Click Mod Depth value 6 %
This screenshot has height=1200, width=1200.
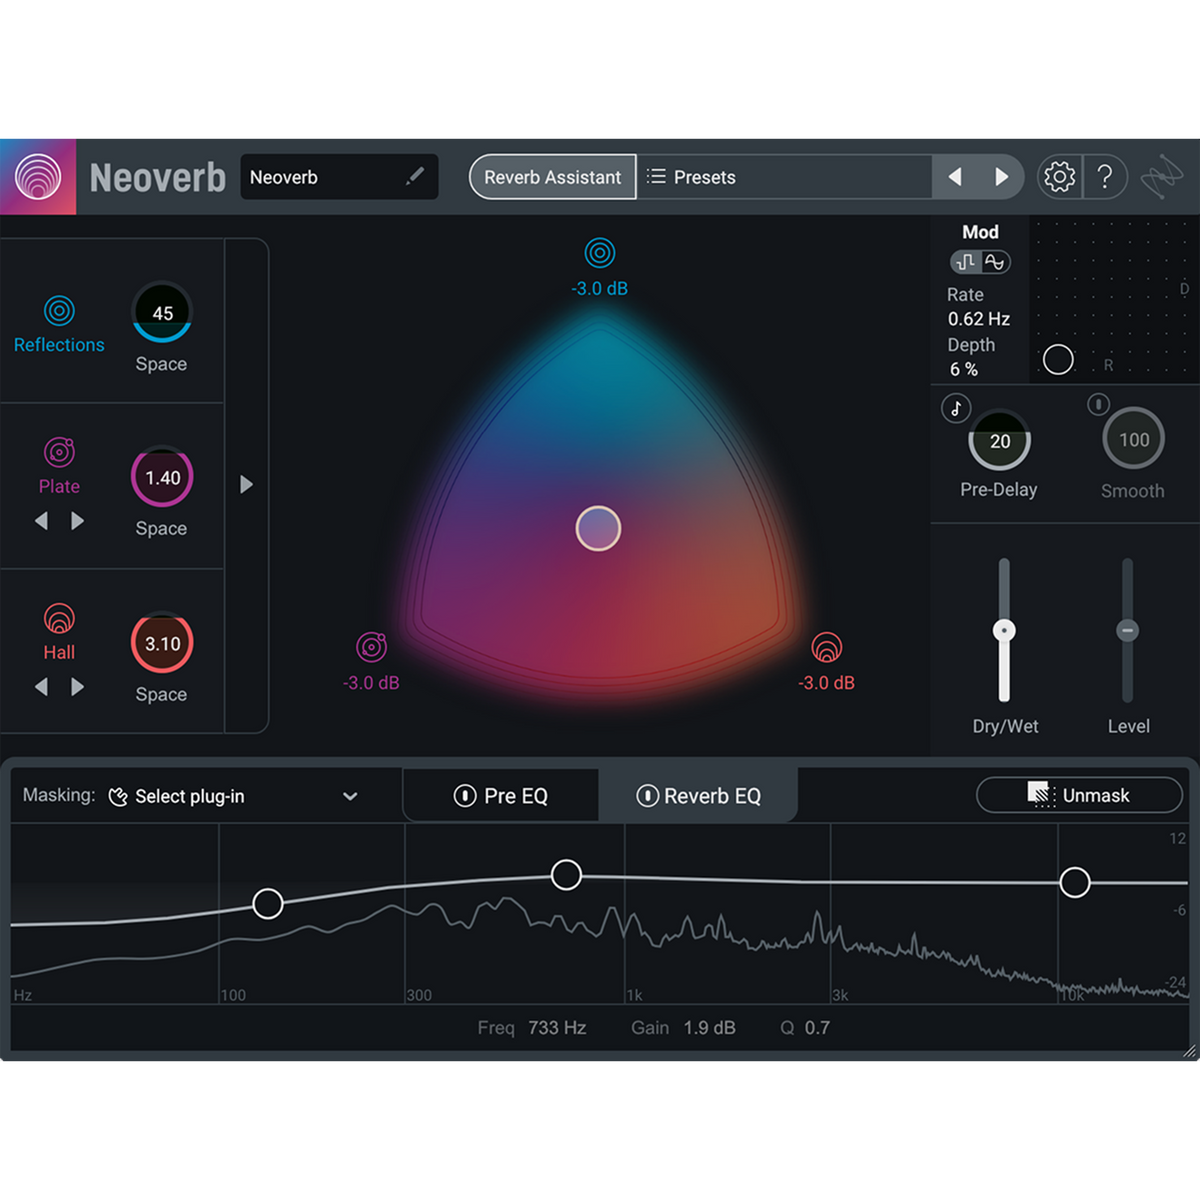tap(964, 369)
